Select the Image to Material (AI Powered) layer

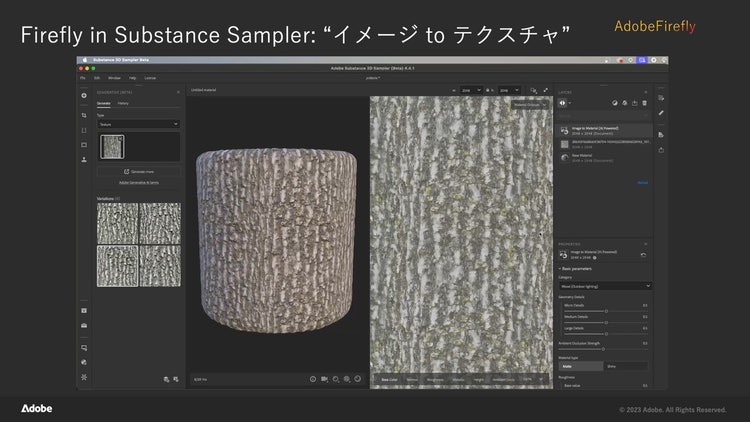pos(605,131)
